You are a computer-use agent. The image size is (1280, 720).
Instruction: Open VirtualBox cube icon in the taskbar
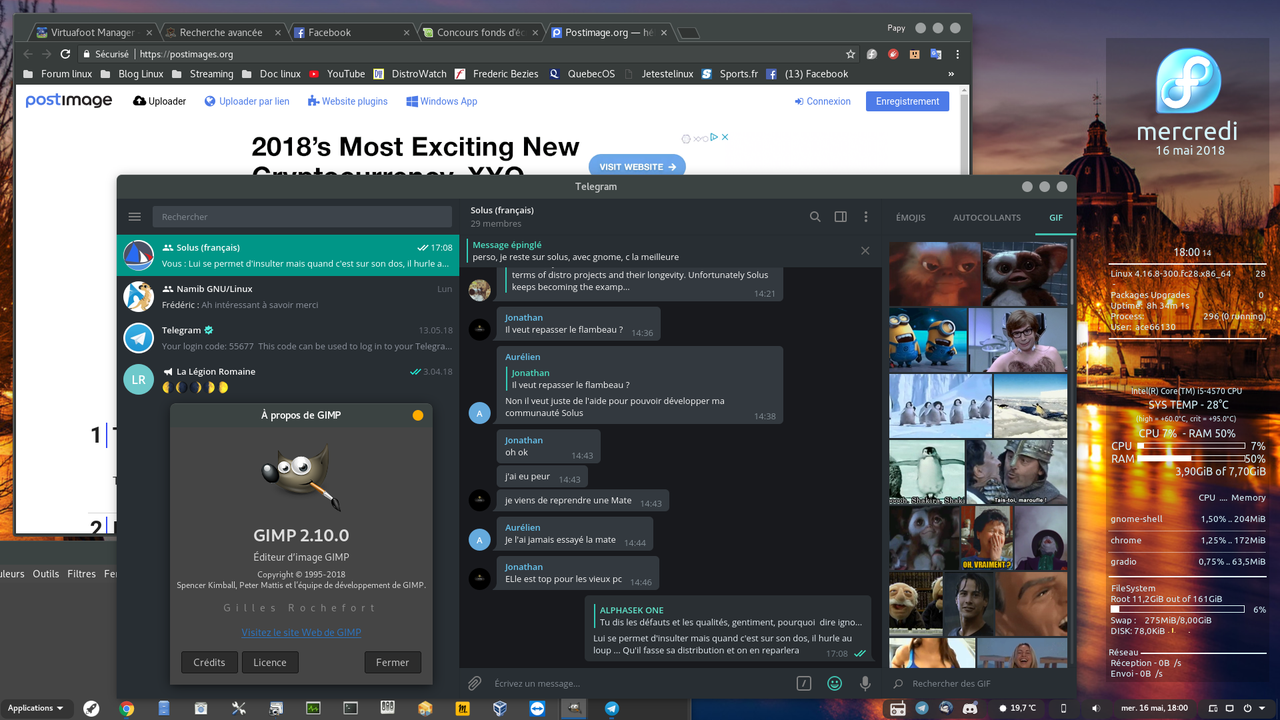click(499, 708)
